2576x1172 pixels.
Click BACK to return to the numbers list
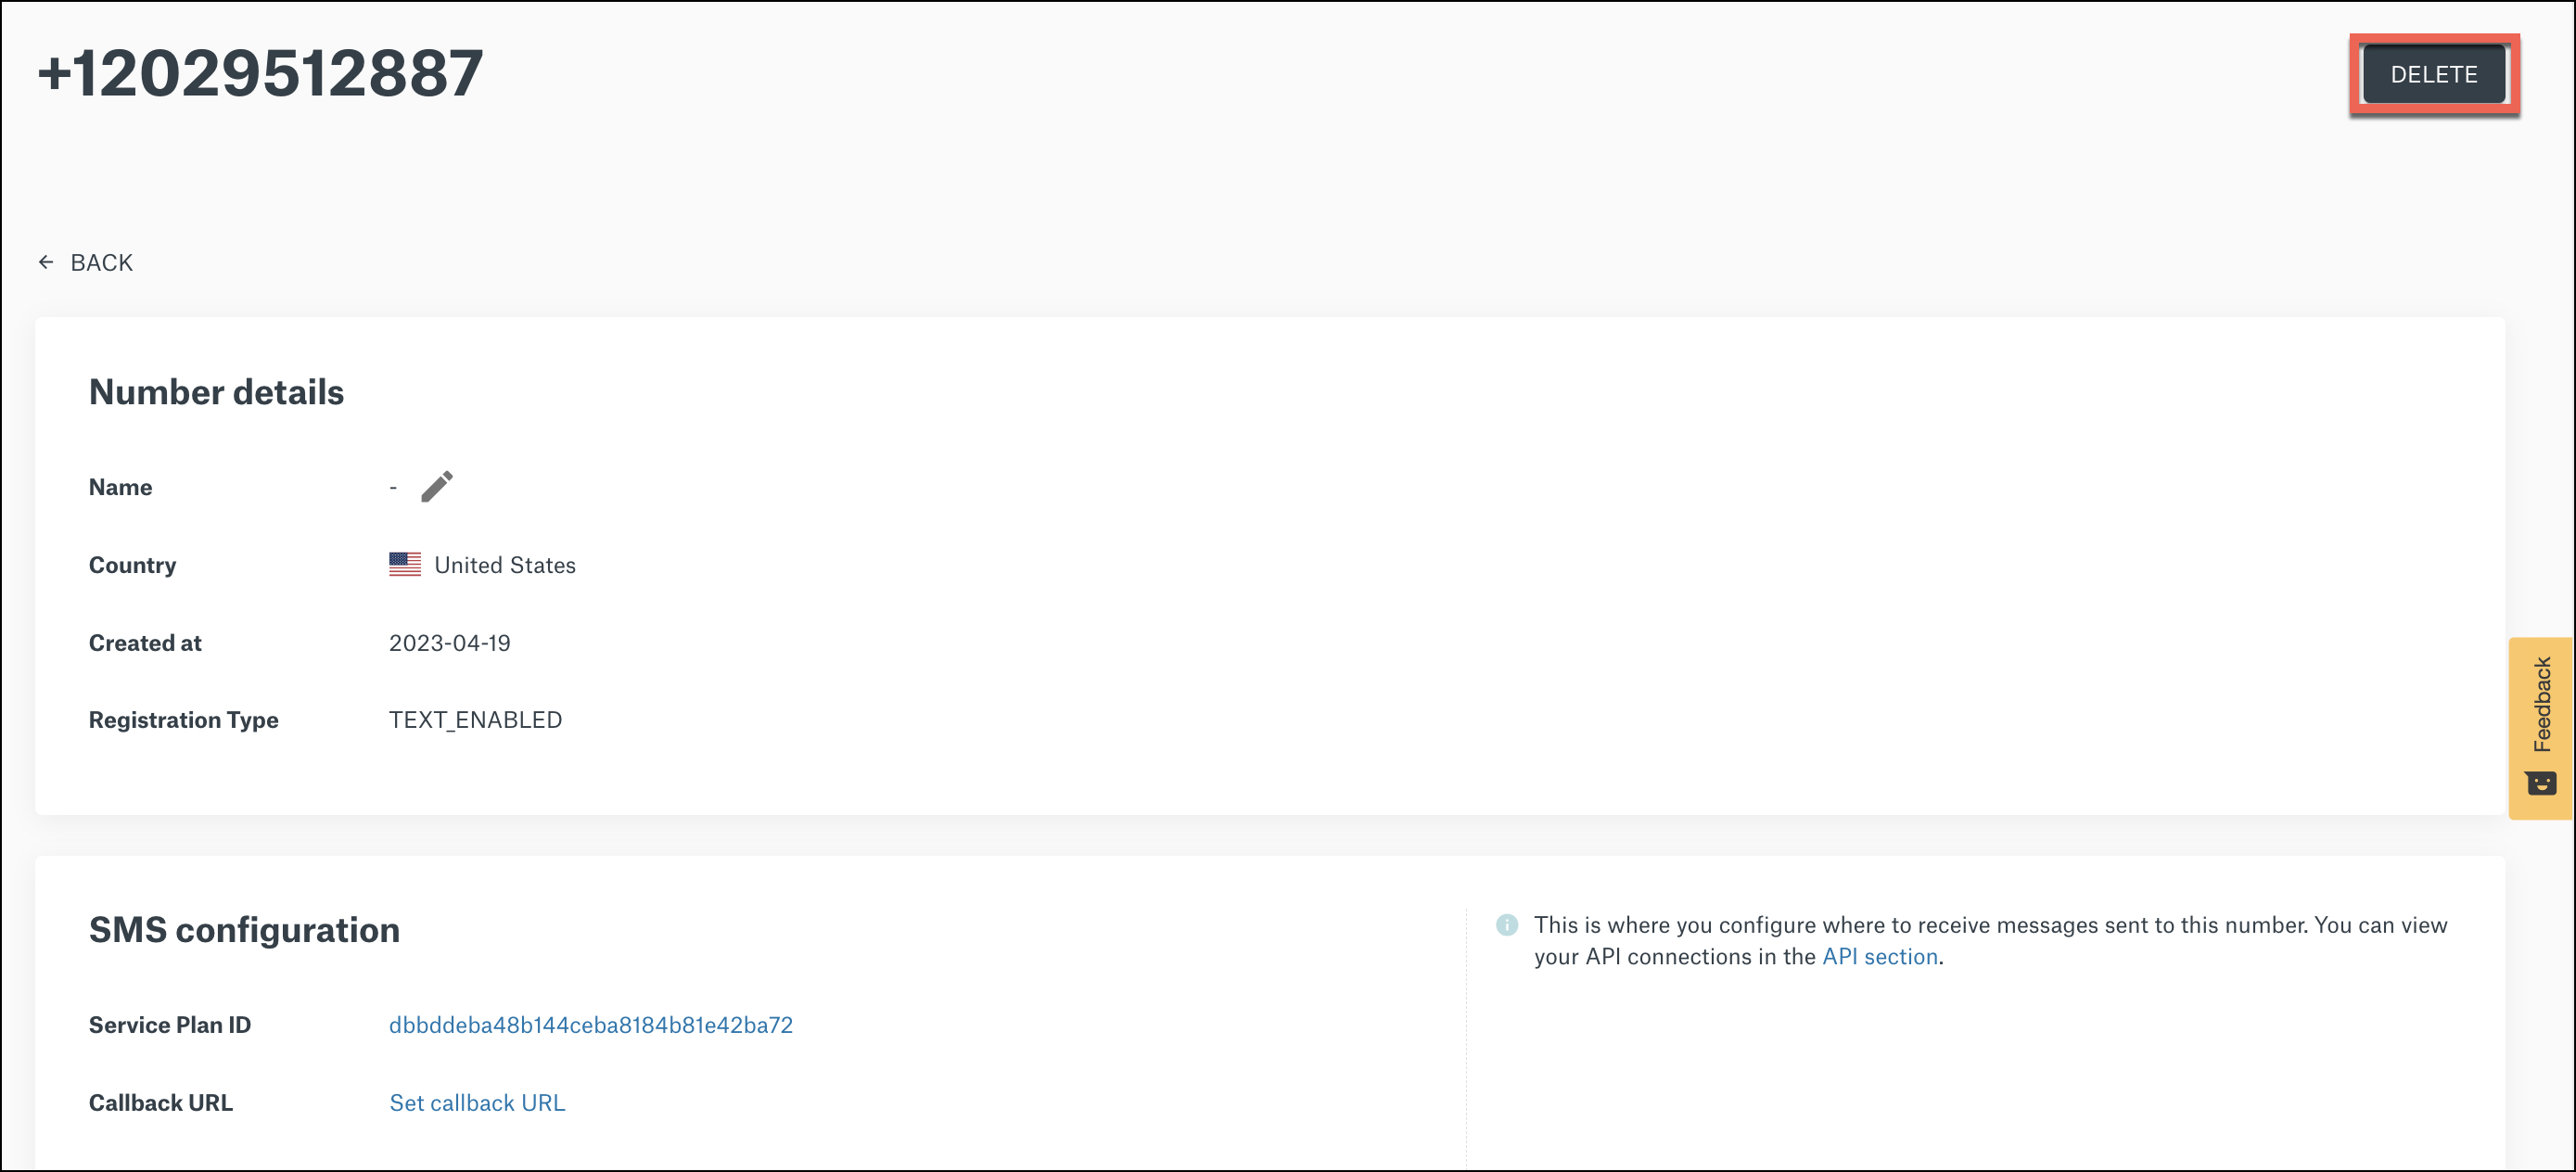(100, 262)
